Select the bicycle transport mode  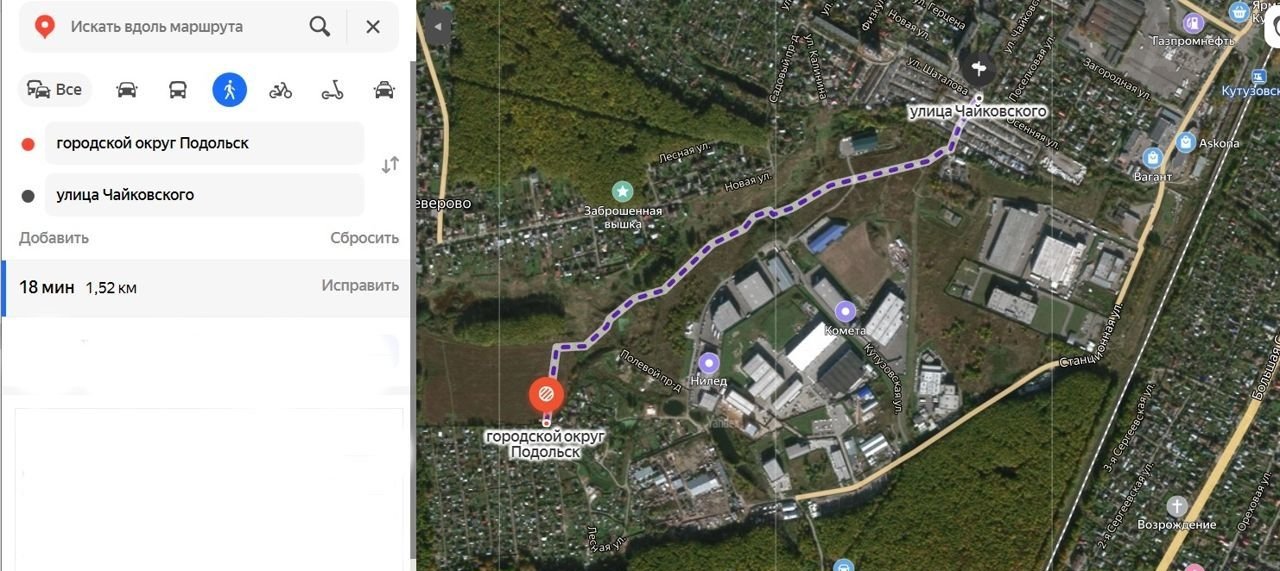(281, 90)
